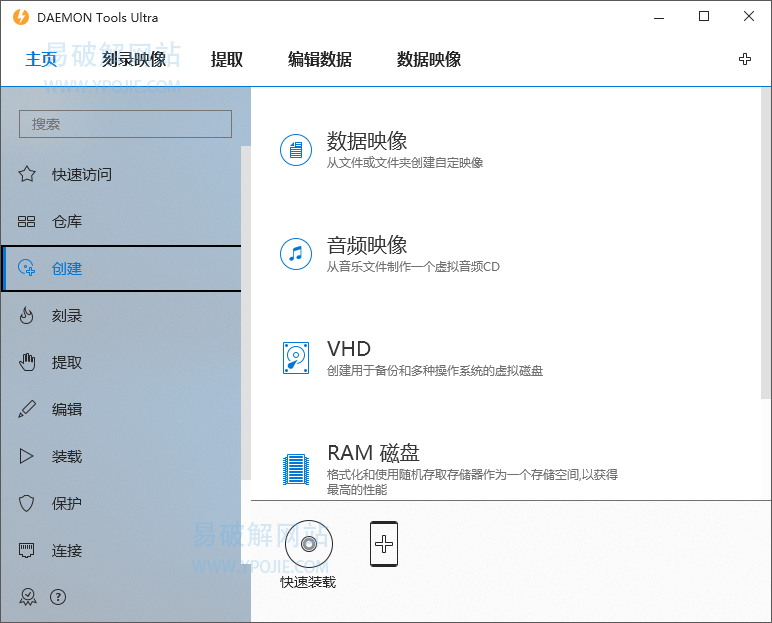
Task: Click description 从文件或文件夹创建自定映像
Action: [x=405, y=163]
